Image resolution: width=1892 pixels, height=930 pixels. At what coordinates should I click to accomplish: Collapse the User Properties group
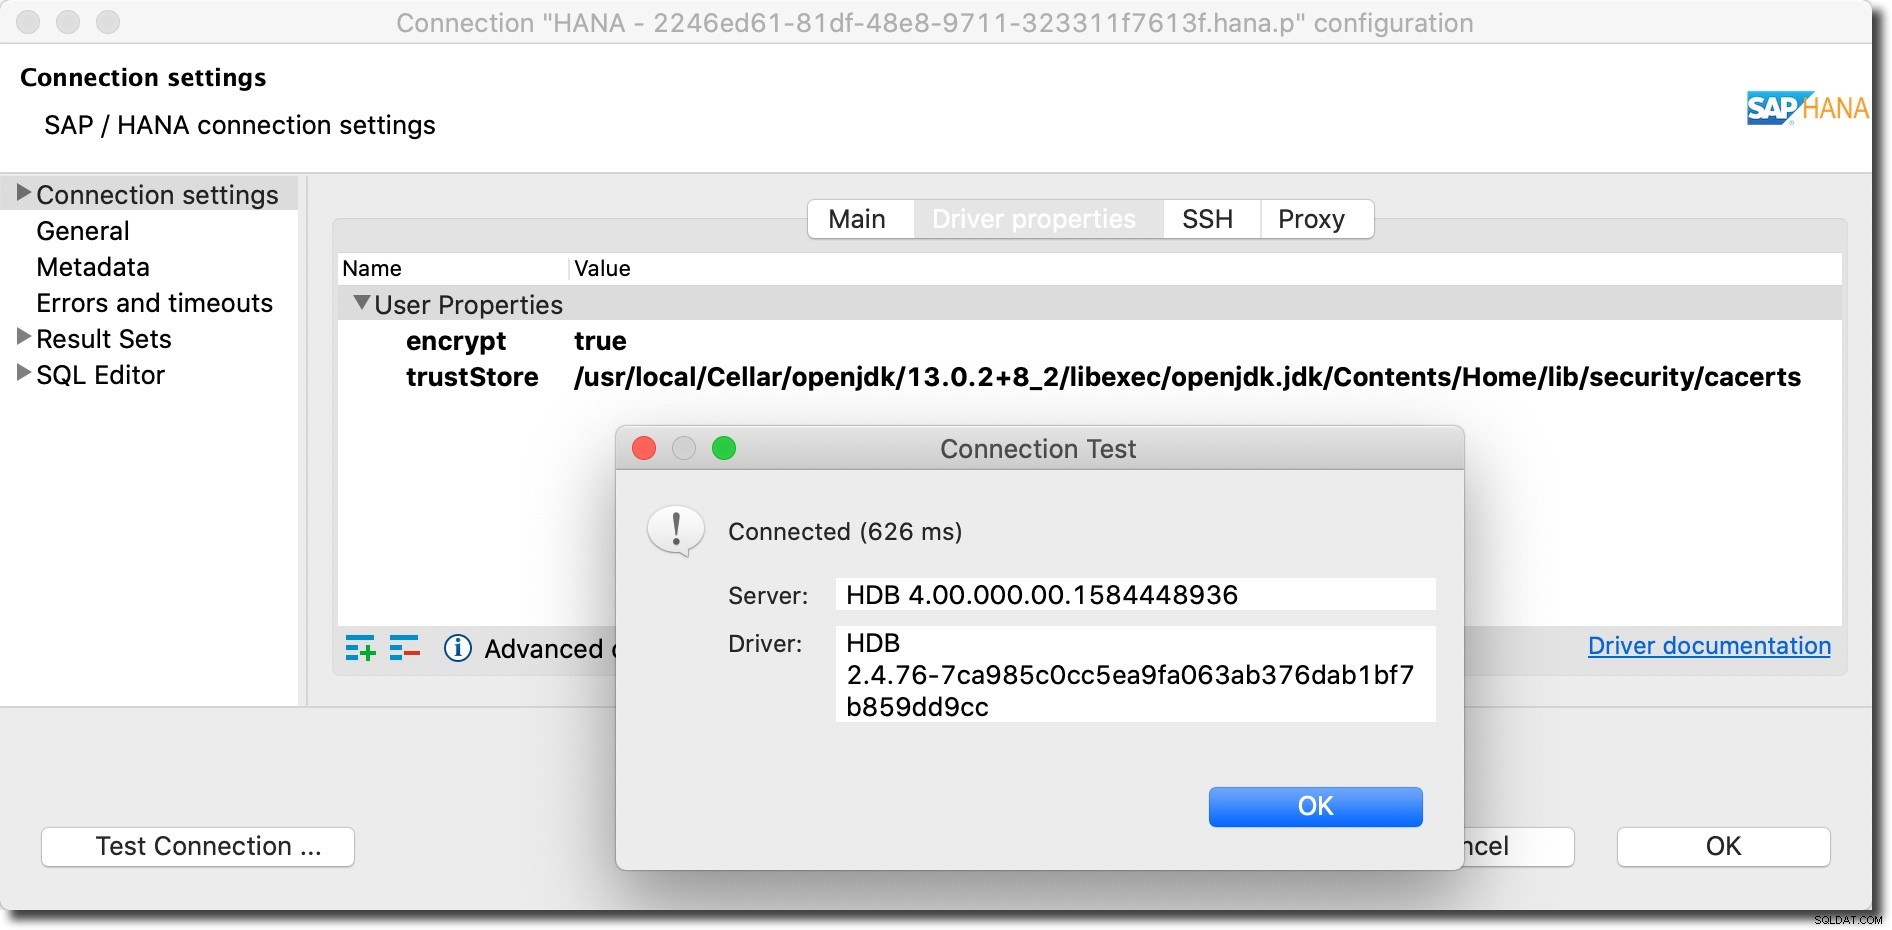362,303
